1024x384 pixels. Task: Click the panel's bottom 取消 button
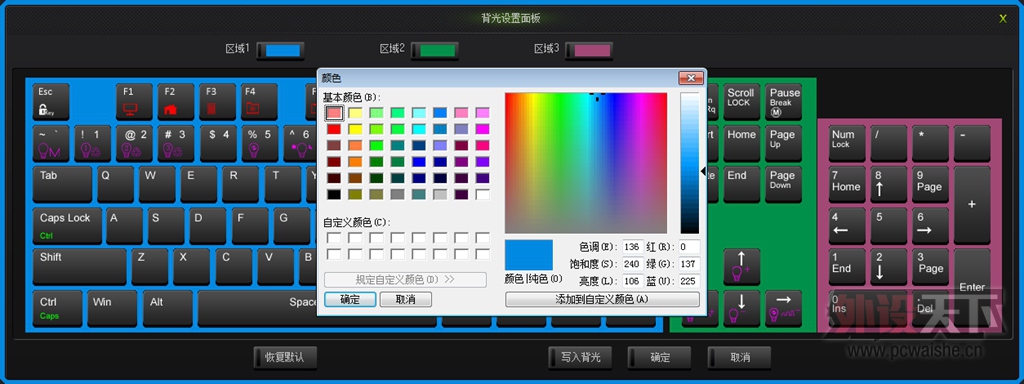tap(740, 357)
